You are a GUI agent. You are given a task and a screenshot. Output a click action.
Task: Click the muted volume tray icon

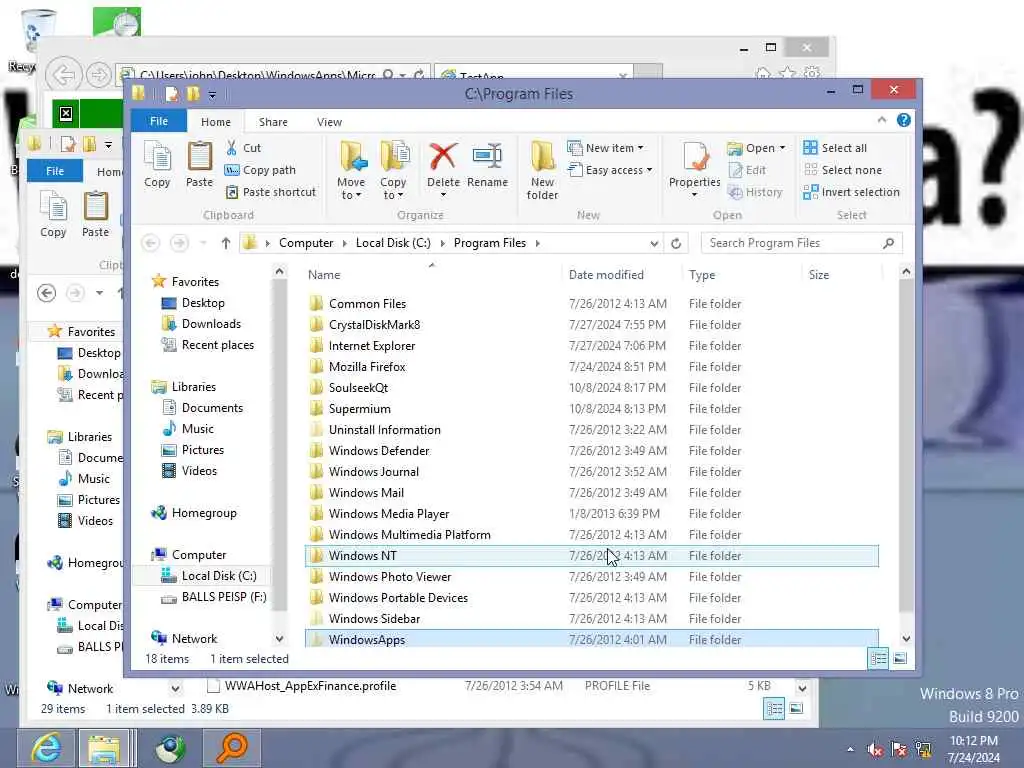coord(875,750)
